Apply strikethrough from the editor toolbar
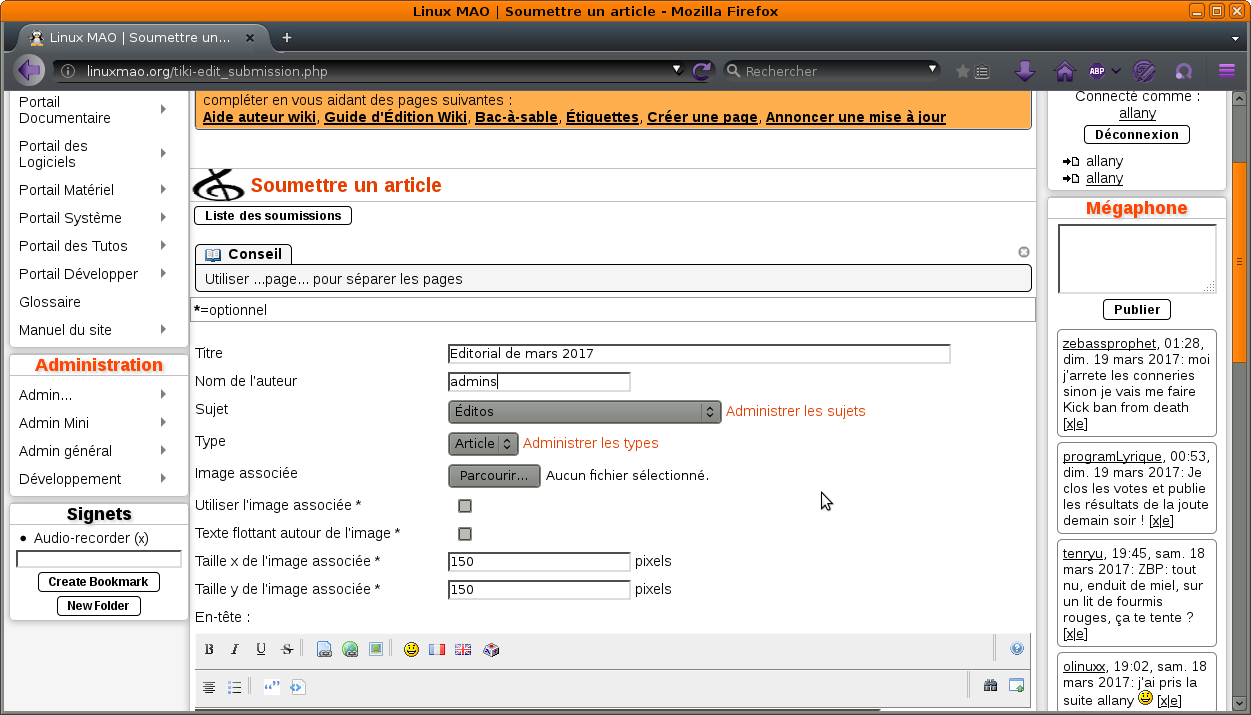This screenshot has width=1251, height=715. coord(287,650)
